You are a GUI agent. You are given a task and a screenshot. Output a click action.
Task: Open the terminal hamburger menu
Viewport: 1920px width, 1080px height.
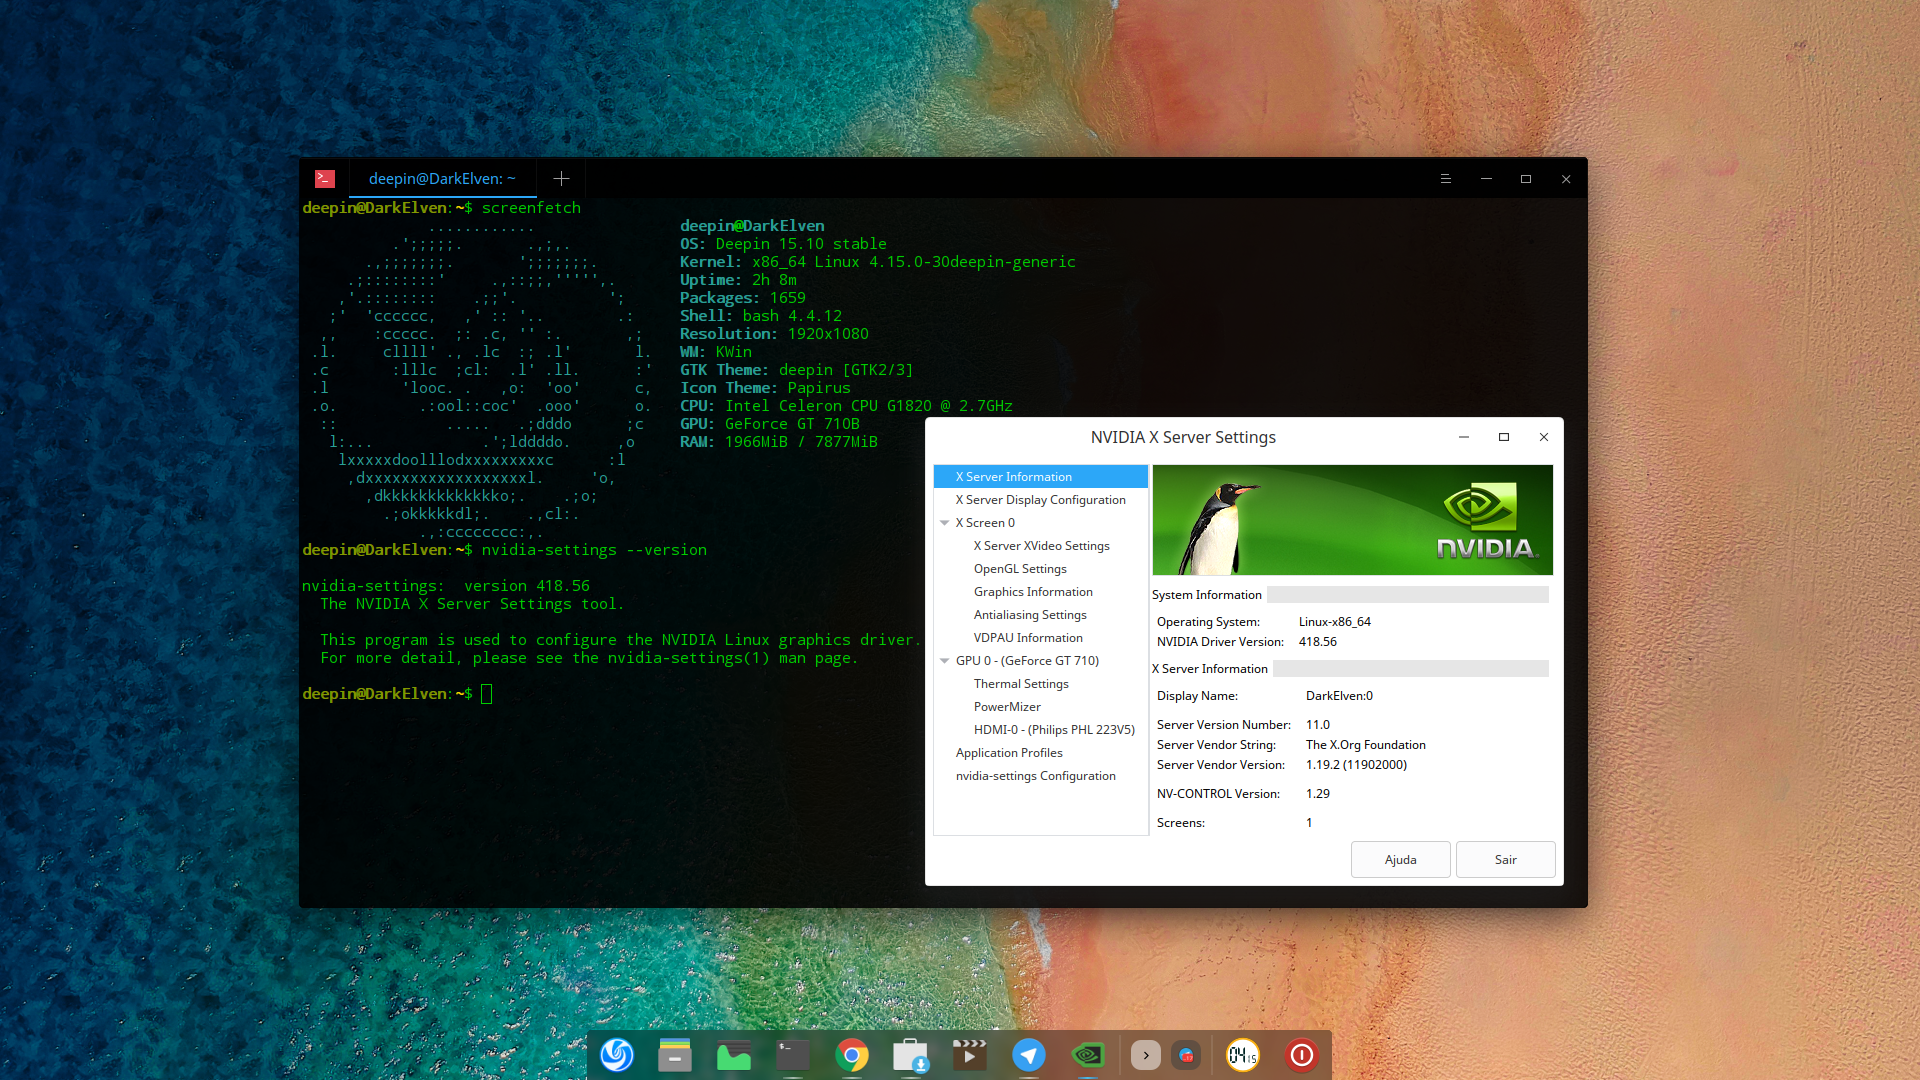click(x=1445, y=179)
